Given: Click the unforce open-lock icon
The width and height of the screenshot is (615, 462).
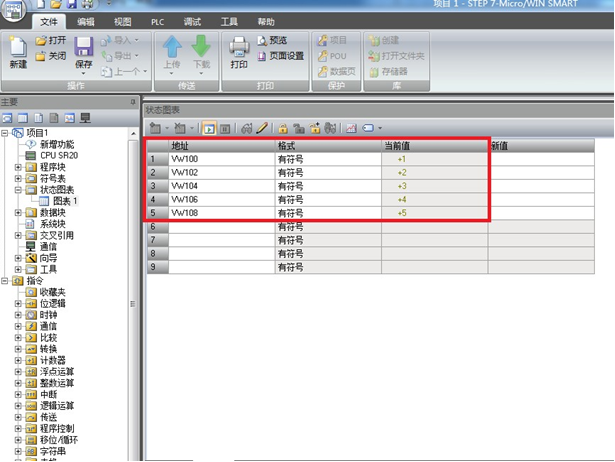Looking at the screenshot, I should tap(299, 128).
